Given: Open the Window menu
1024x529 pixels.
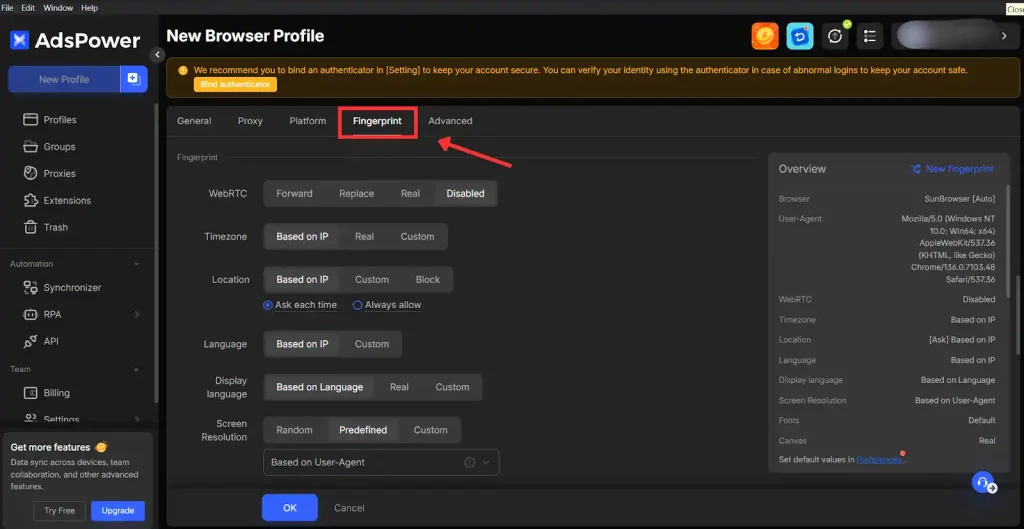Looking at the screenshot, I should pos(58,8).
